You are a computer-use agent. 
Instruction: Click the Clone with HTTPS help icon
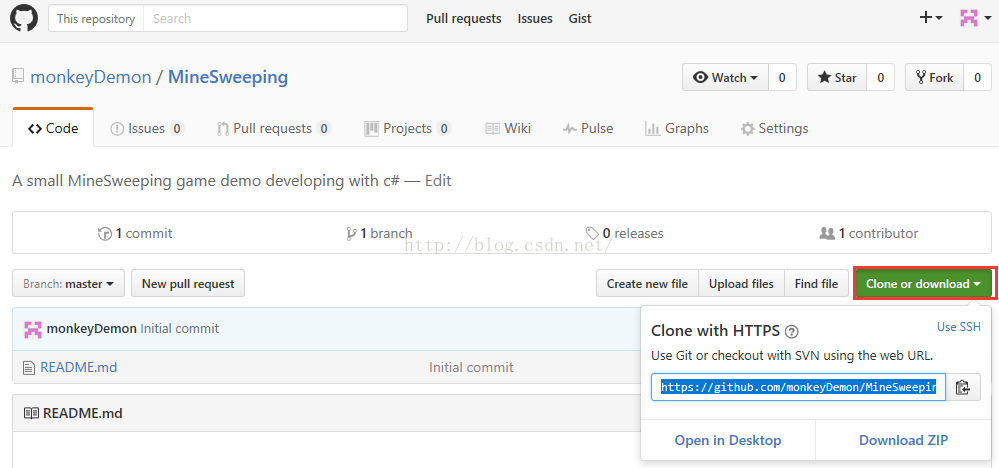pos(792,332)
